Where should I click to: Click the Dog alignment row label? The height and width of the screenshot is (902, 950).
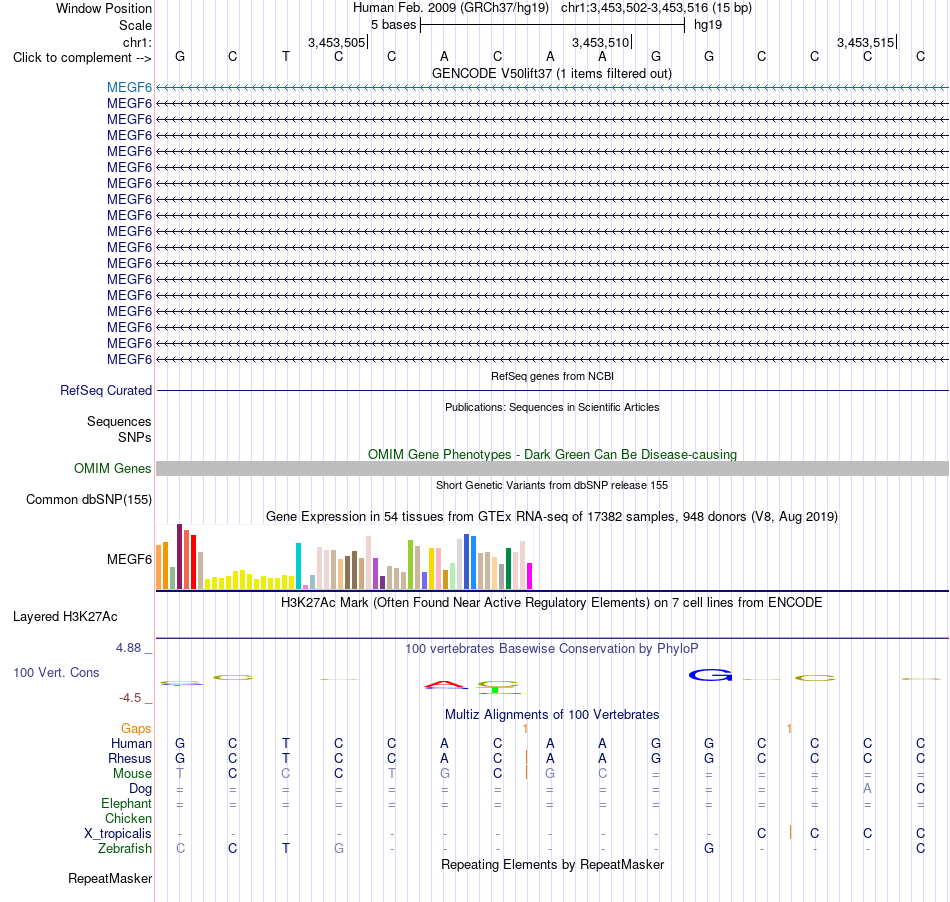coord(140,789)
